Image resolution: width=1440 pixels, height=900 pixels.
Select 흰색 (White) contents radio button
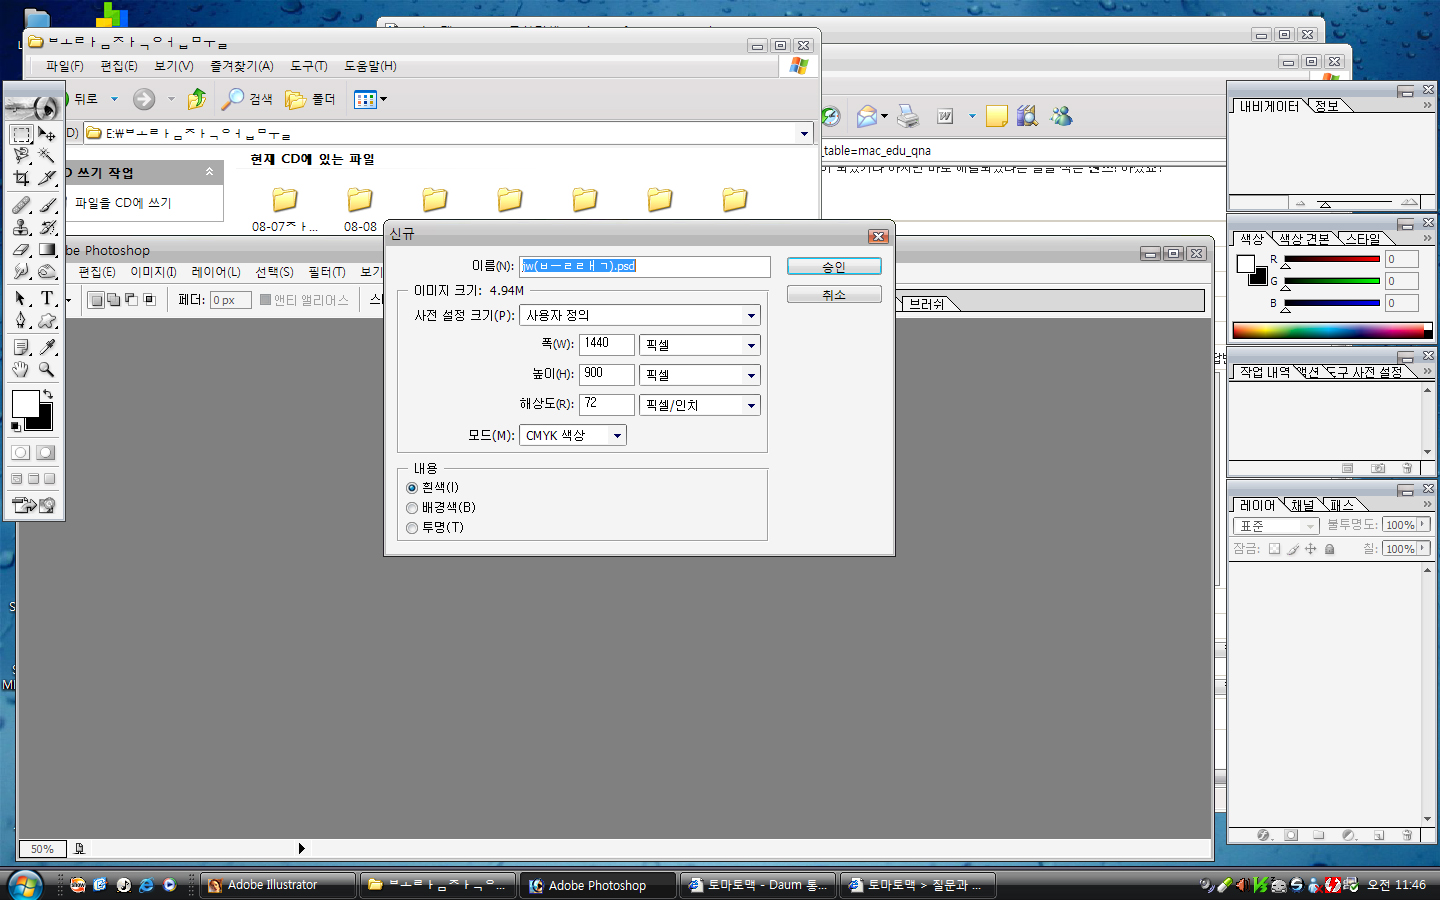point(412,488)
